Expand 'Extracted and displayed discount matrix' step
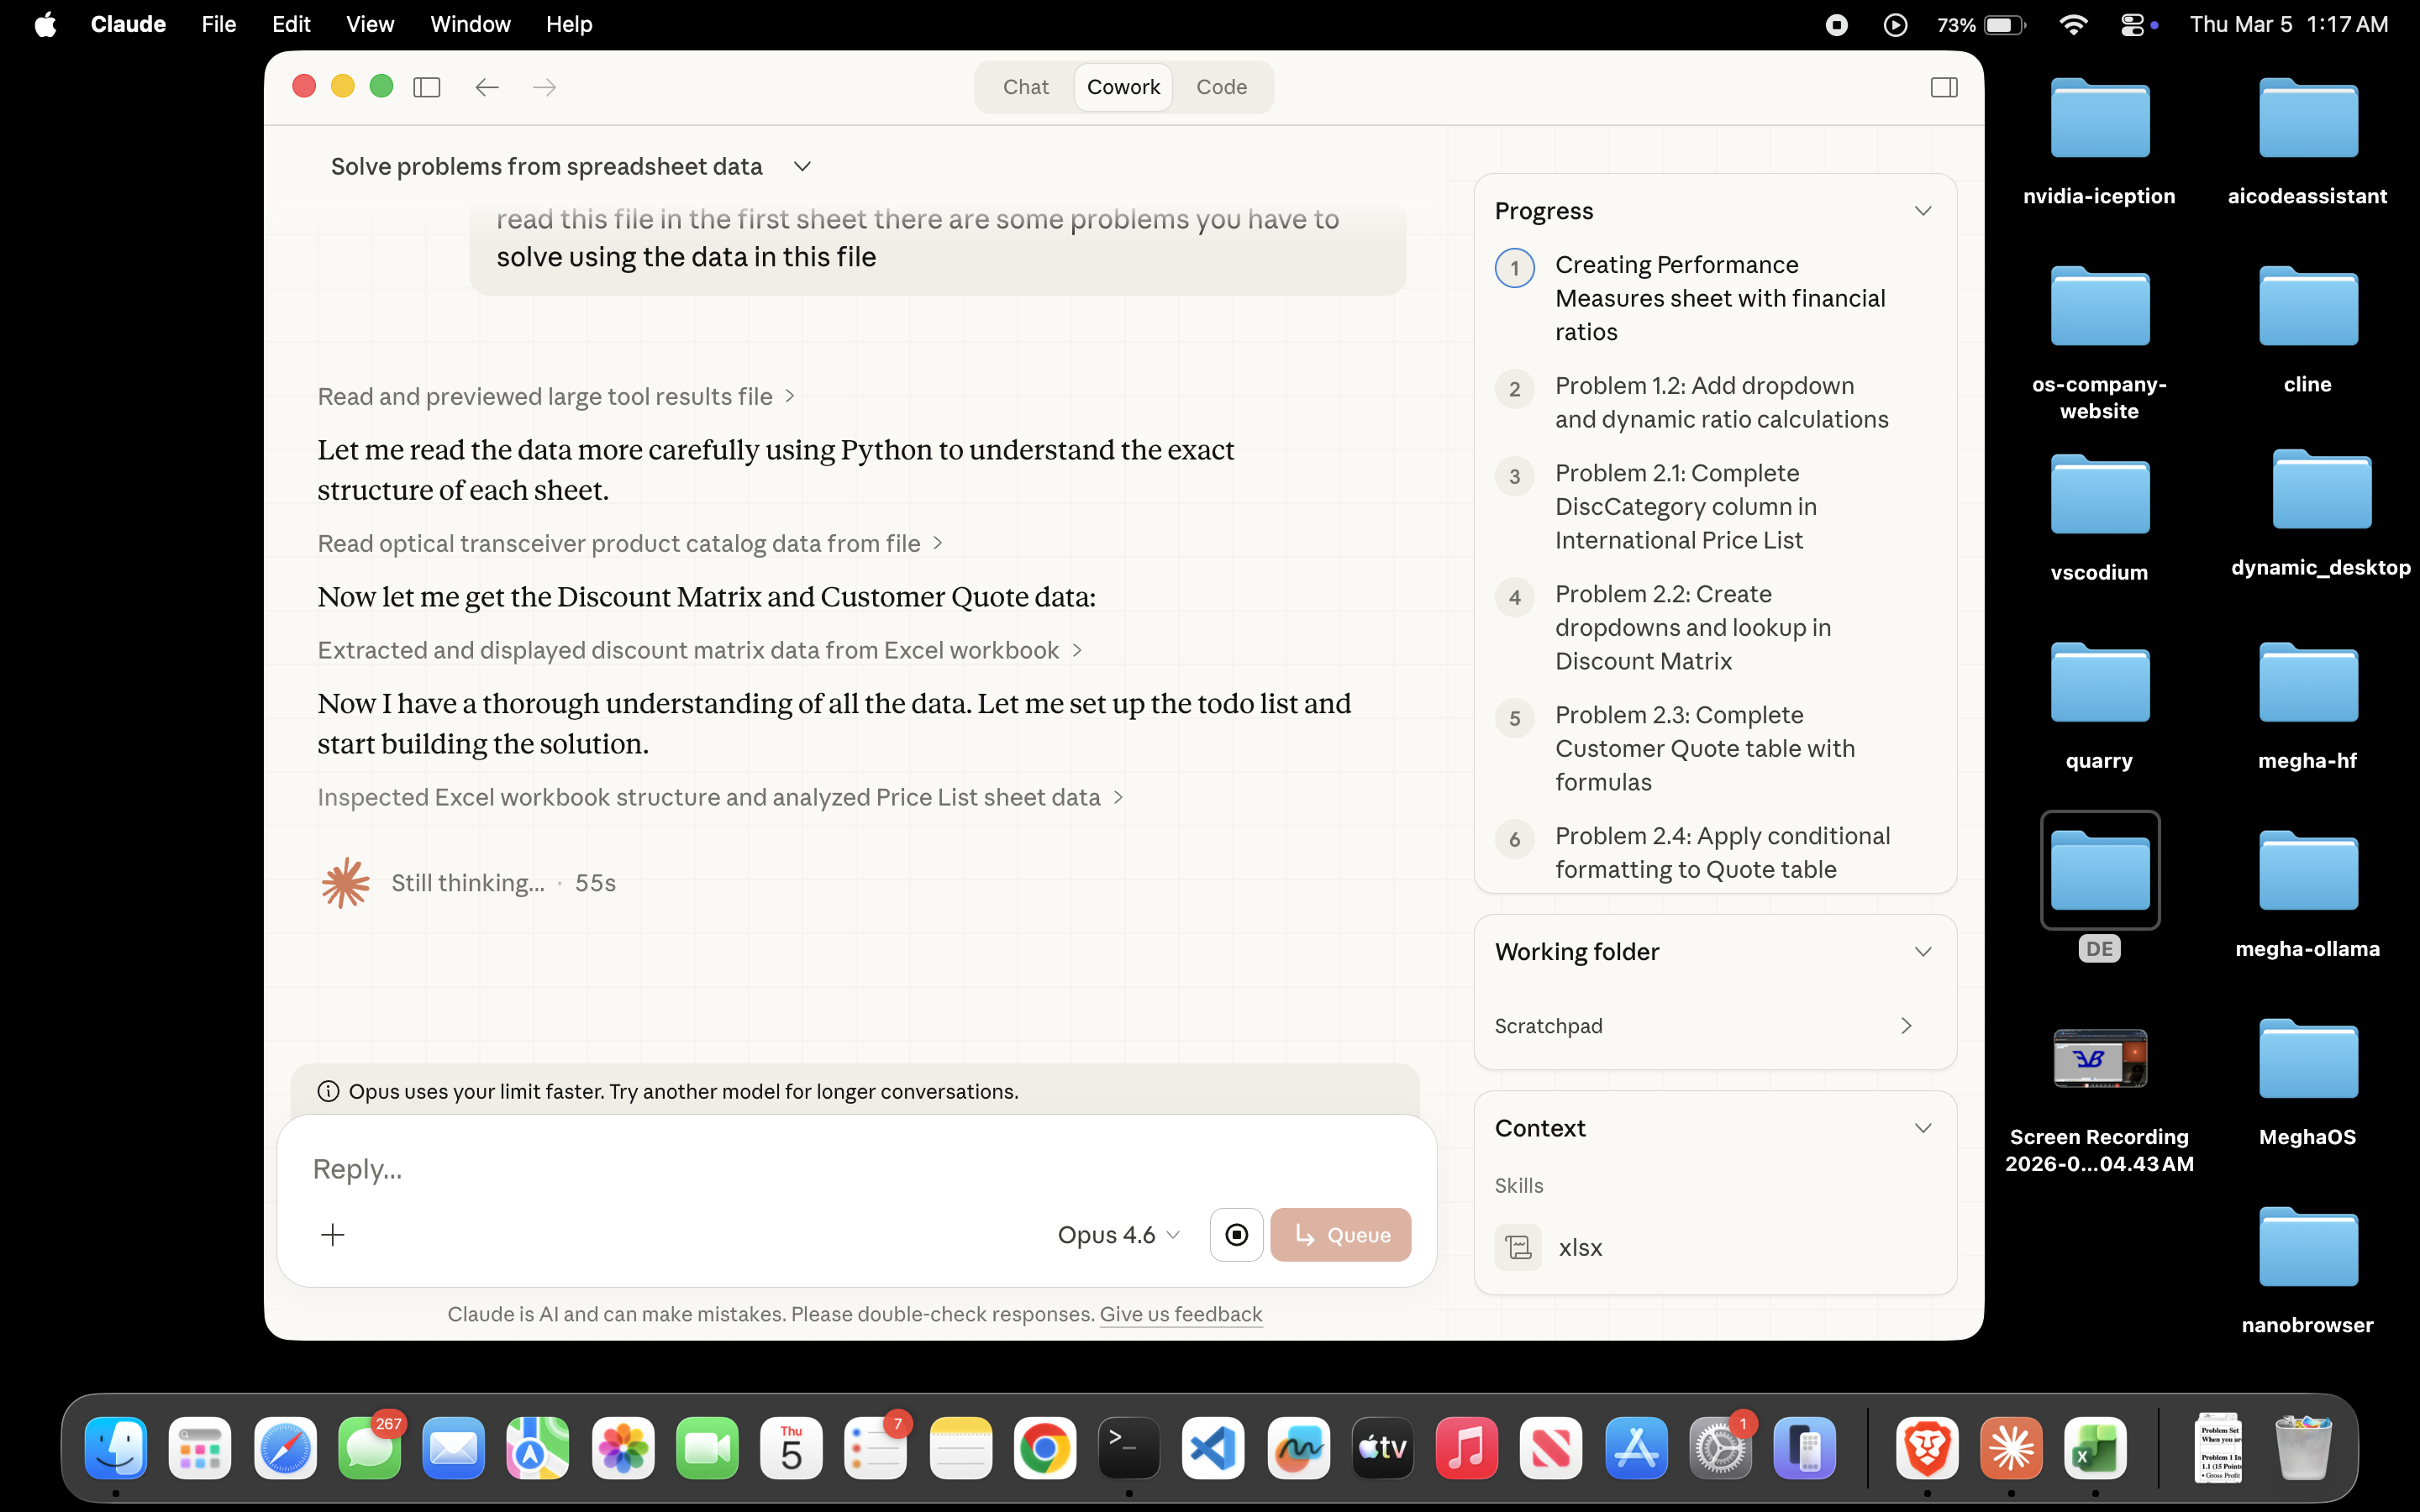The width and height of the screenshot is (2420, 1512). click(700, 651)
